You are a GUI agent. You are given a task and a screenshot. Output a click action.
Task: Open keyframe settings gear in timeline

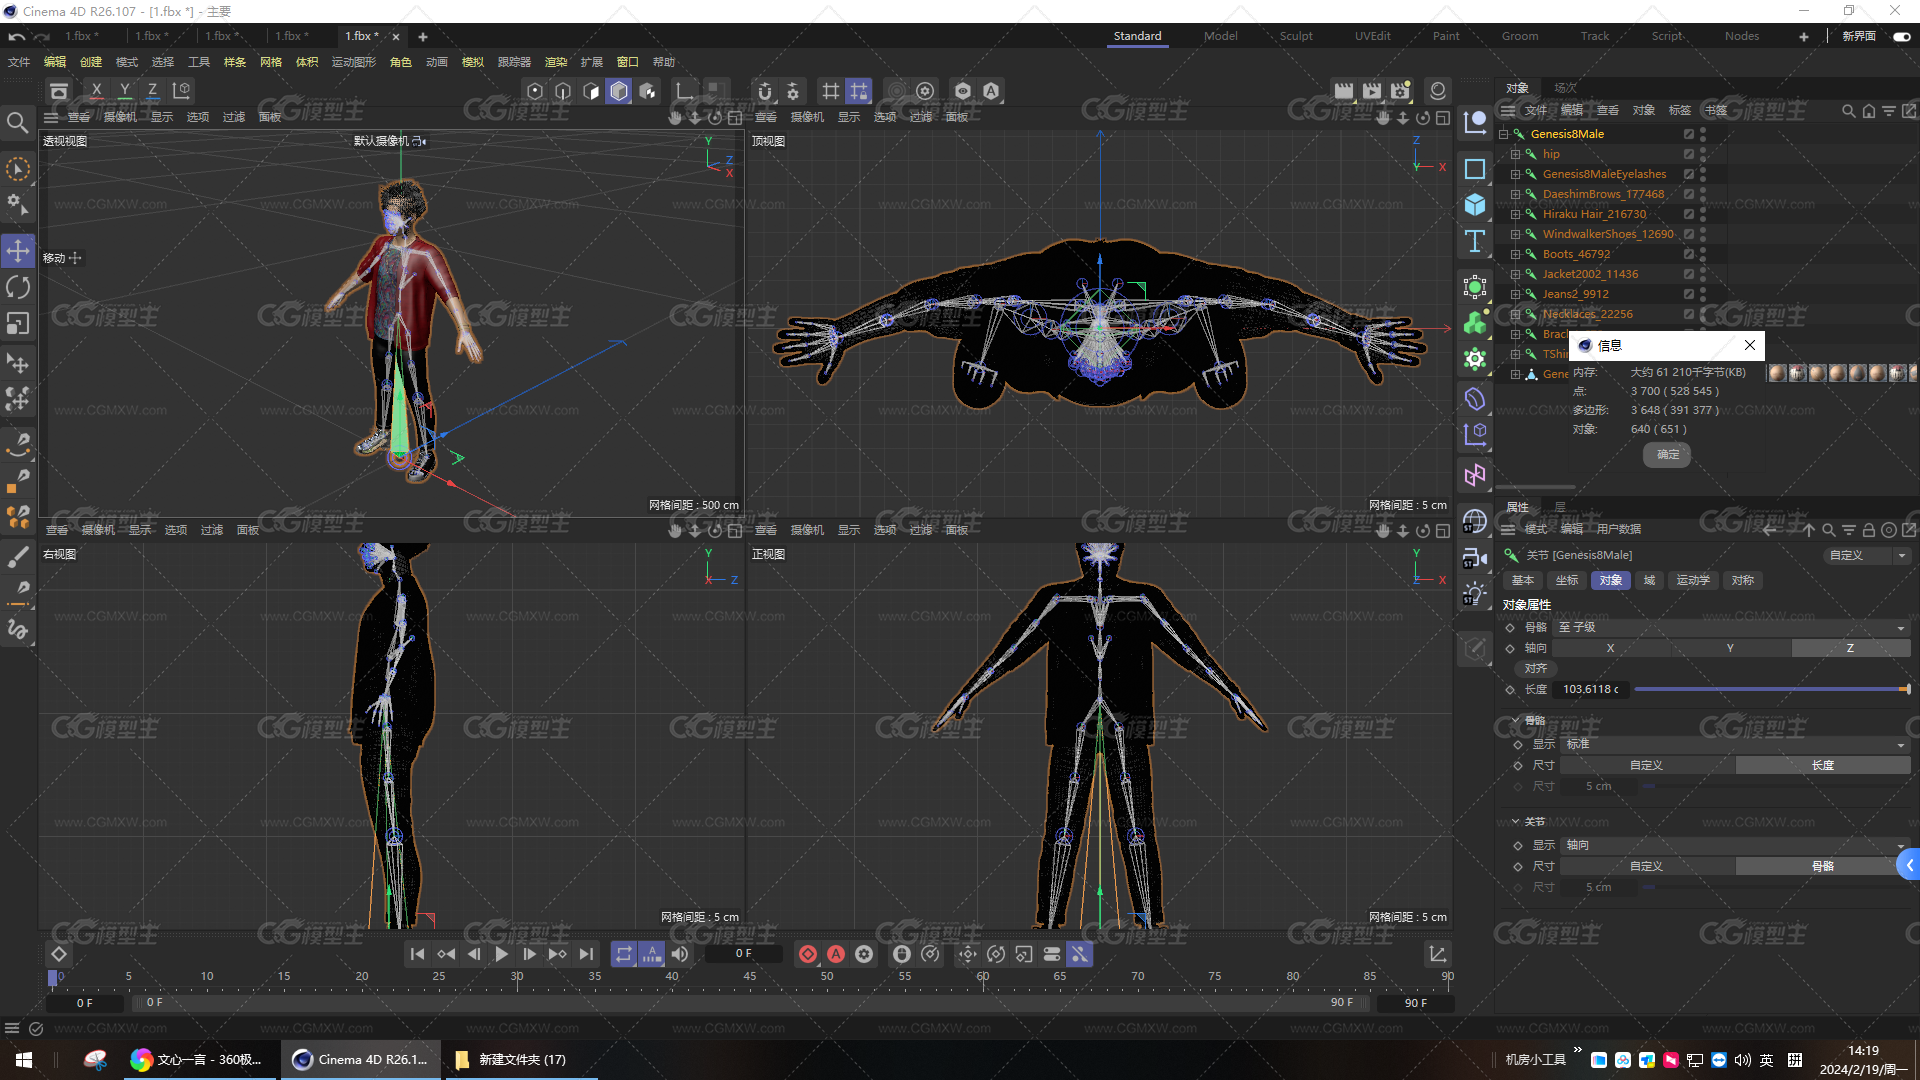pyautogui.click(x=864, y=954)
